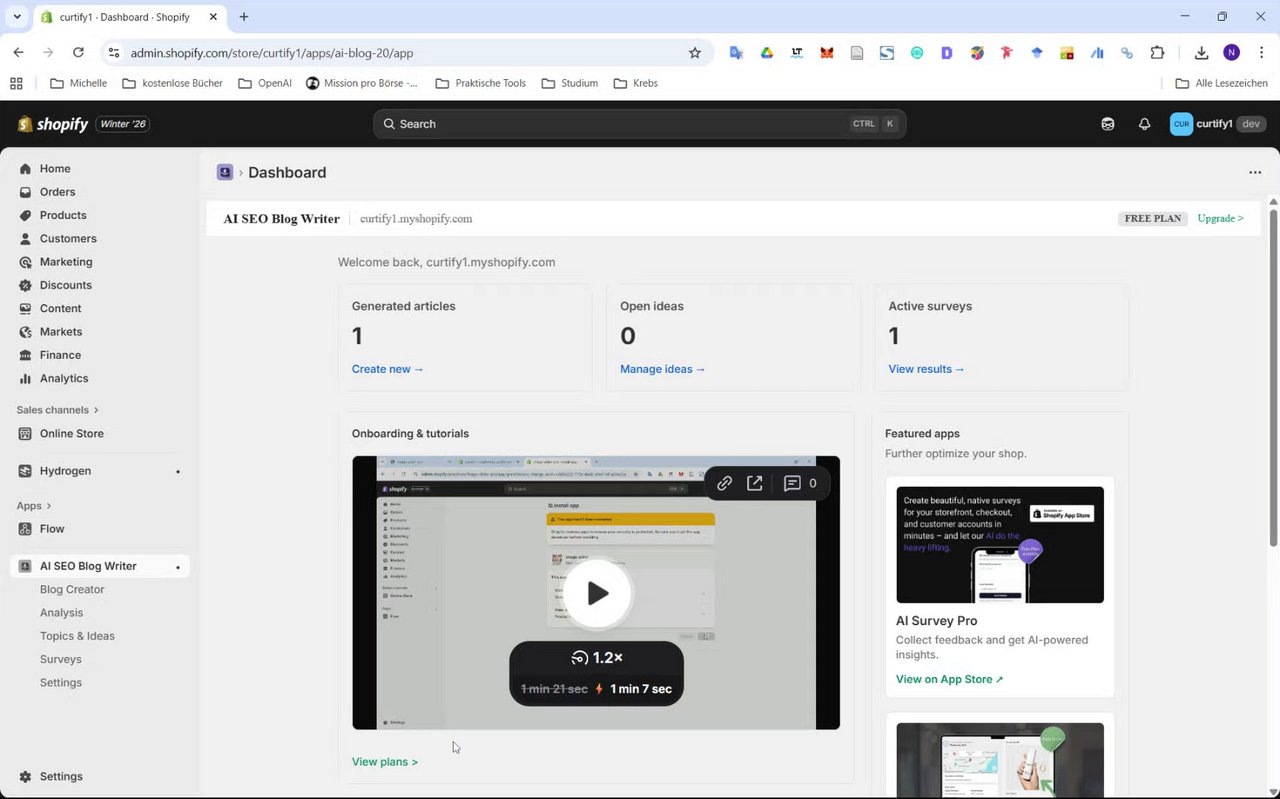Reload the browser page

pyautogui.click(x=78, y=53)
